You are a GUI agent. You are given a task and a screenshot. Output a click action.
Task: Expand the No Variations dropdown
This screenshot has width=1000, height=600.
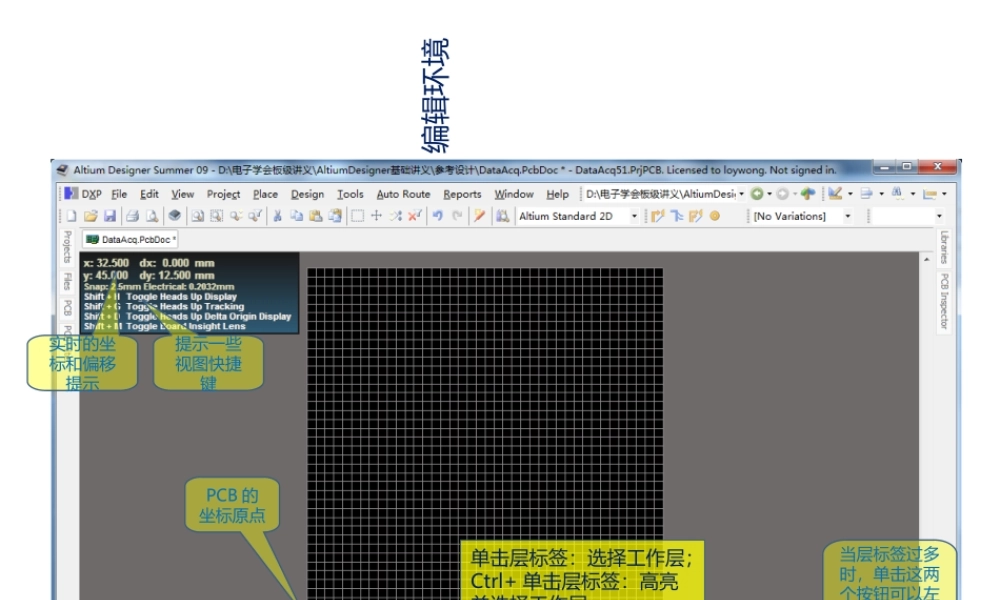[848, 216]
